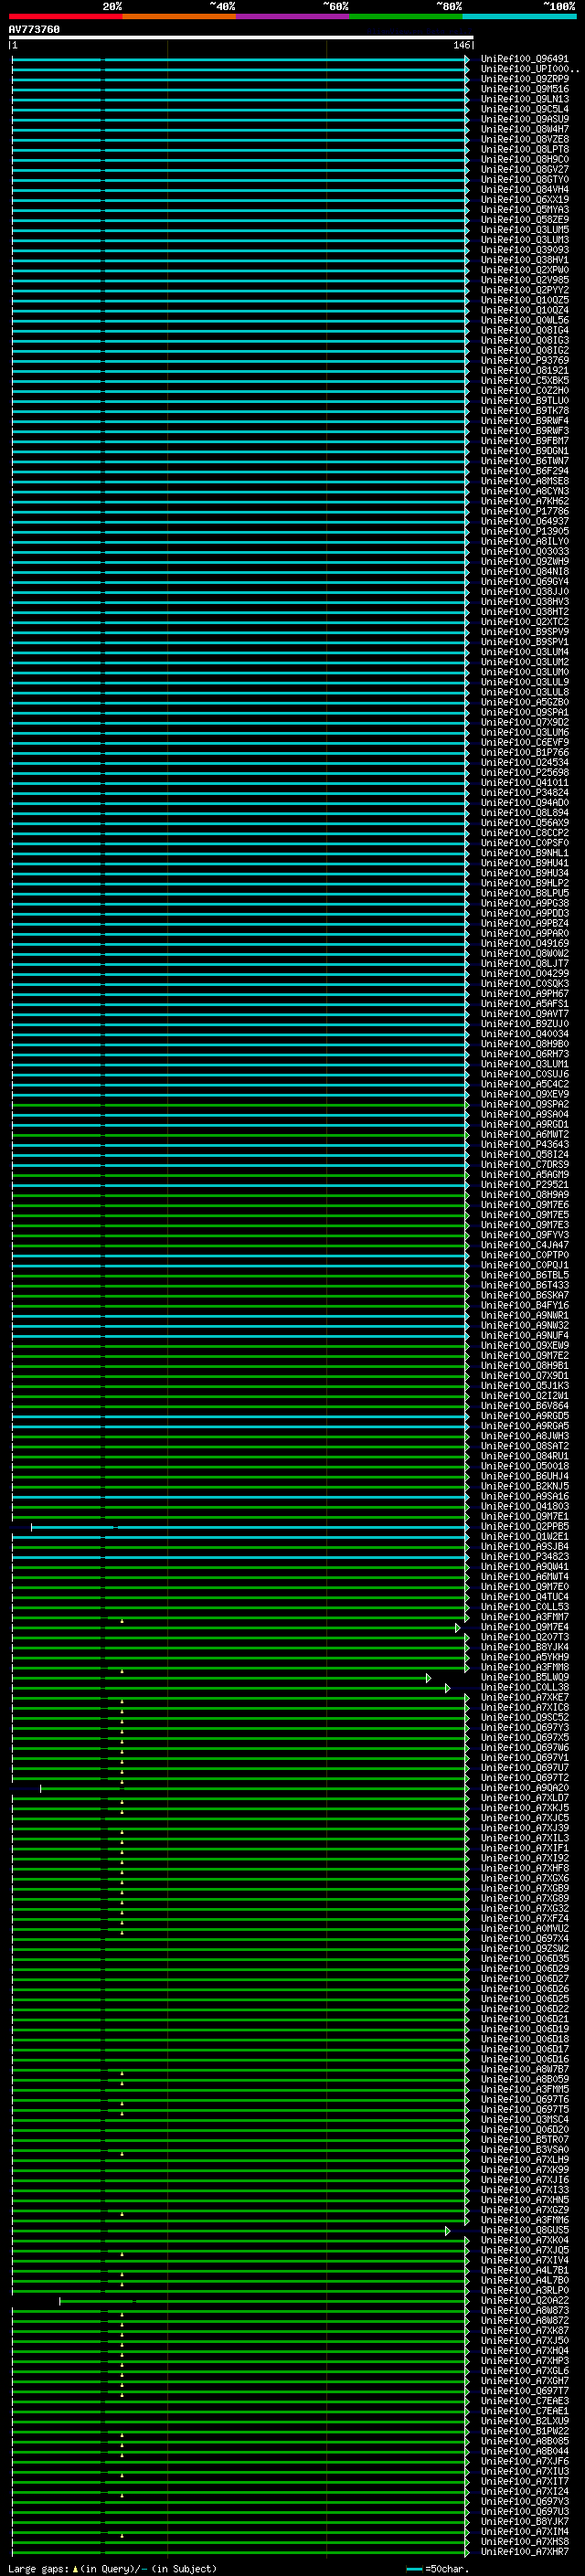Click the hit label UniRef100_A7XHF8
585x2576 pixels.
[524, 1868]
